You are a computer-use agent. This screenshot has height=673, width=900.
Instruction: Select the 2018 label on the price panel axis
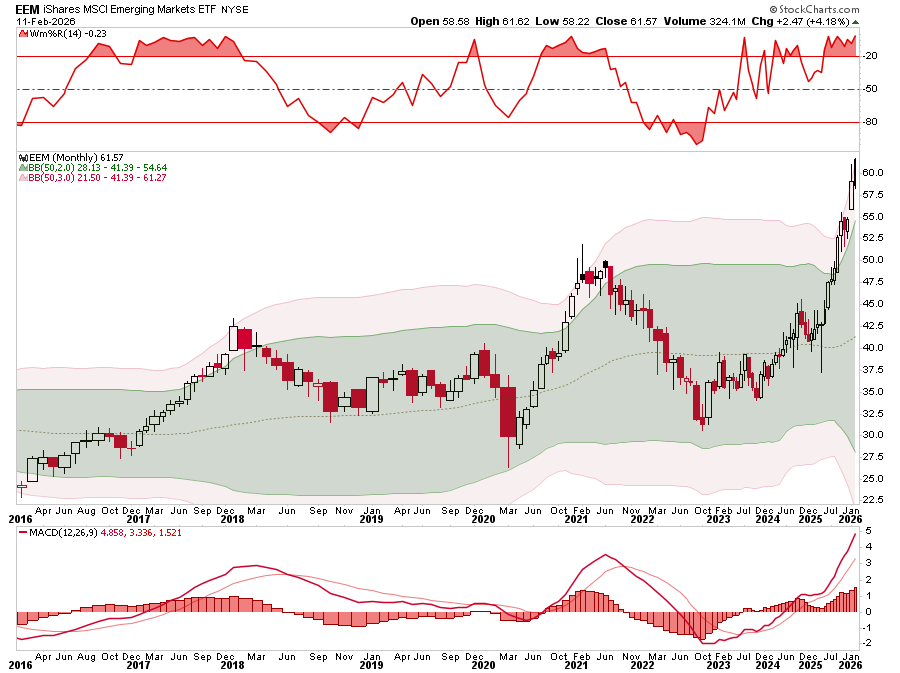point(232,519)
